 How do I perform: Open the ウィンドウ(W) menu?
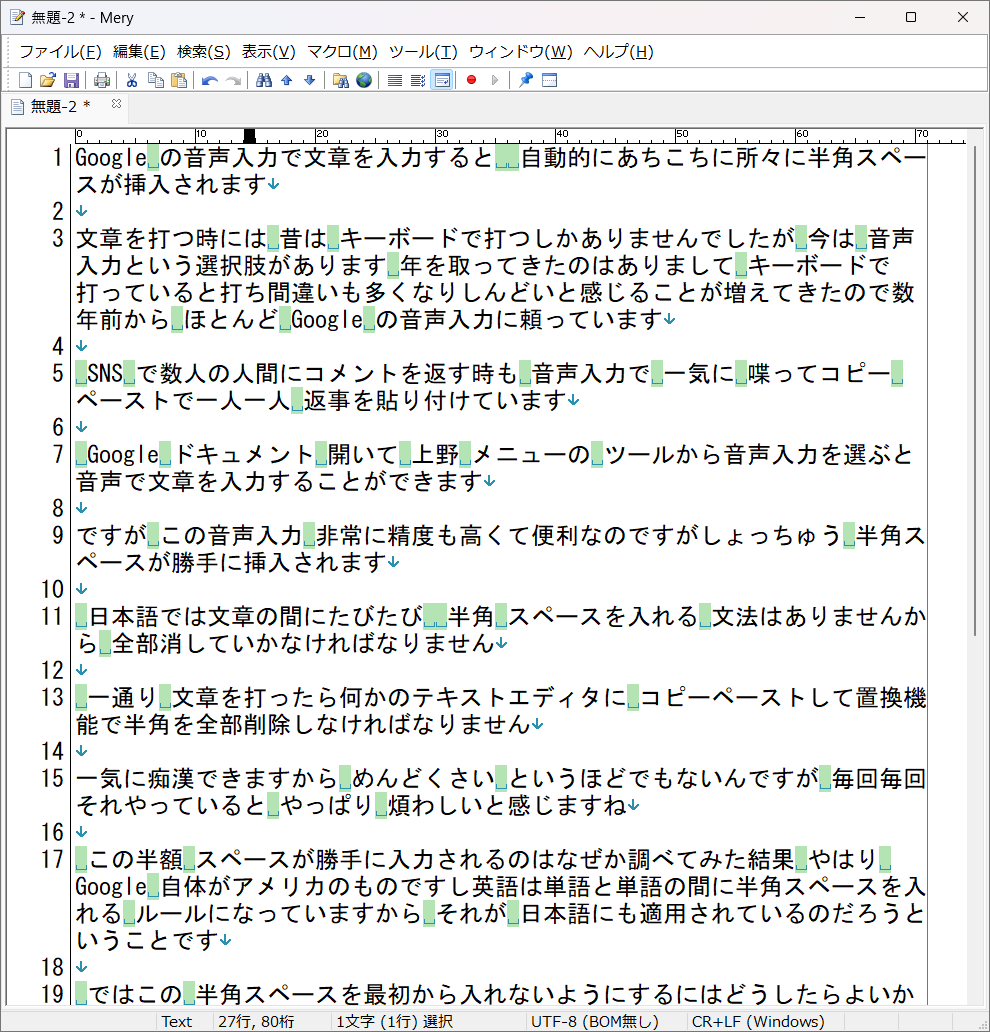520,51
